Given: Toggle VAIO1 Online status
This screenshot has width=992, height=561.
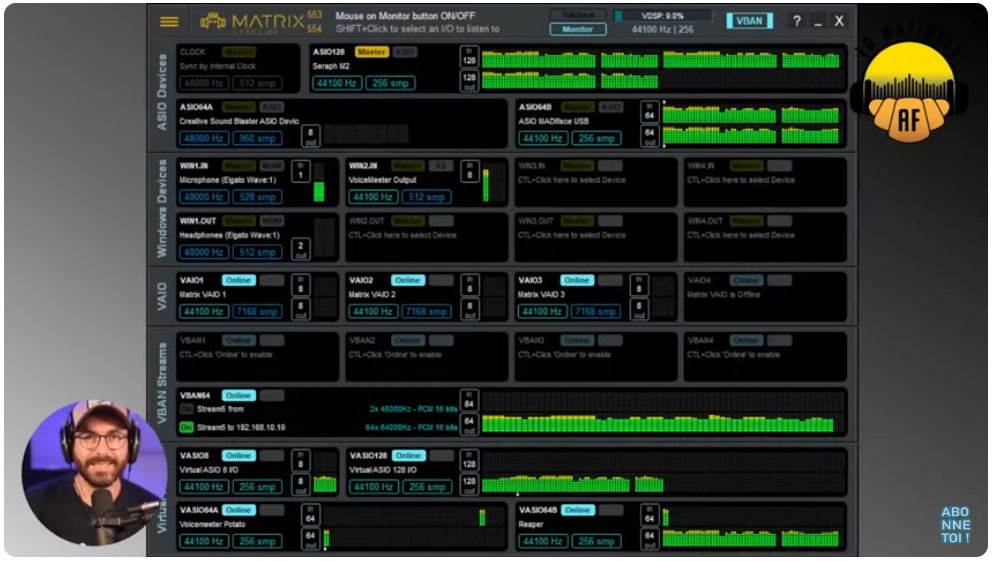Looking at the screenshot, I should tap(239, 280).
